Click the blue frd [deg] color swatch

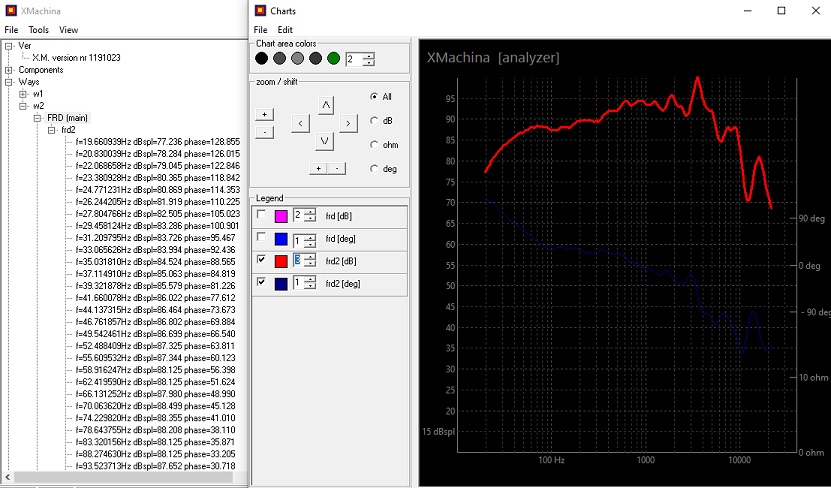coord(281,239)
